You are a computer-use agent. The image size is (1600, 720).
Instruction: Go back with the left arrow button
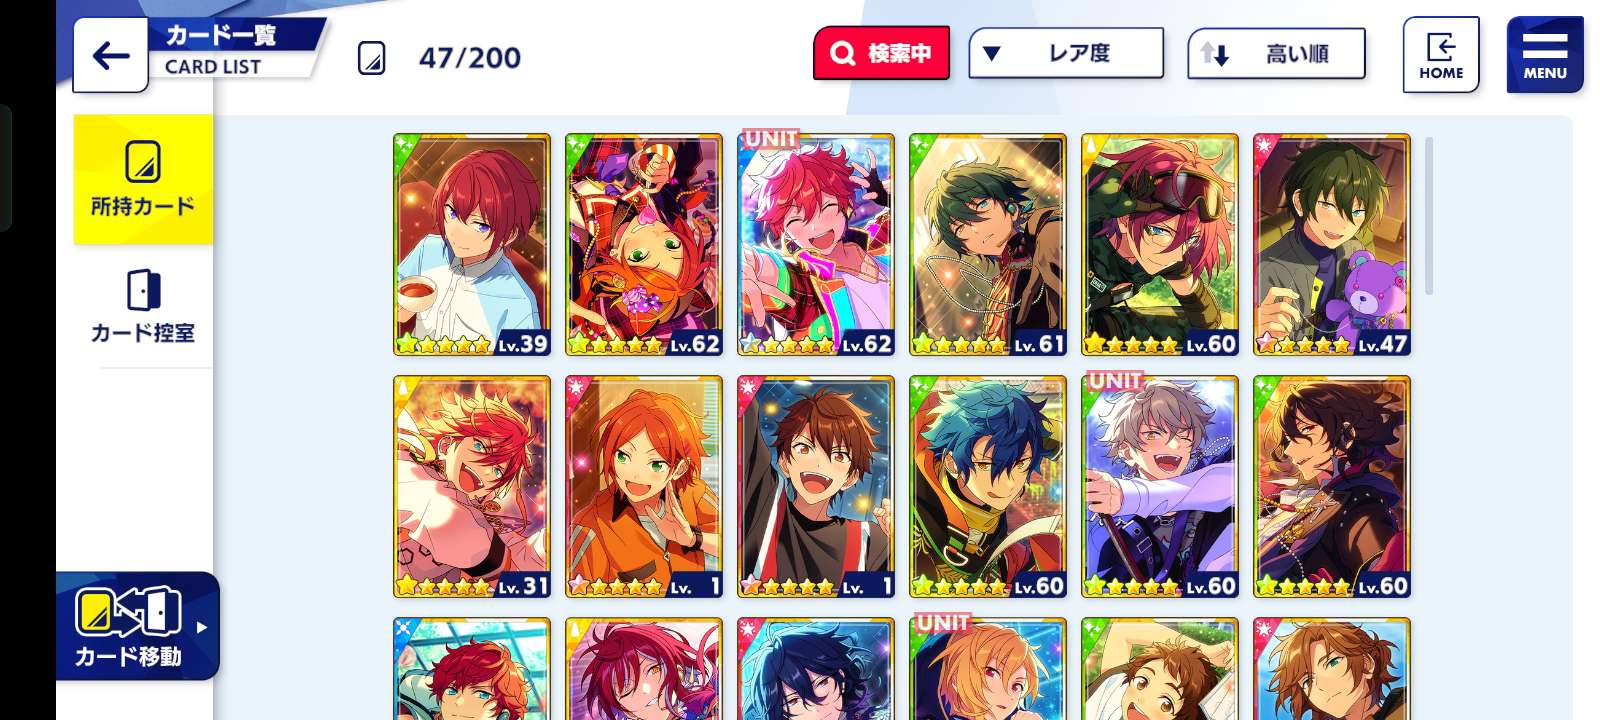click(x=110, y=56)
